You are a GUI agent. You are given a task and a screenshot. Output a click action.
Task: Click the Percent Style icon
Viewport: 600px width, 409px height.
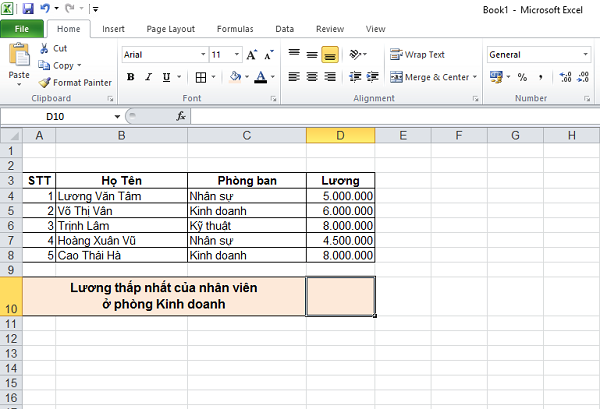[522, 77]
